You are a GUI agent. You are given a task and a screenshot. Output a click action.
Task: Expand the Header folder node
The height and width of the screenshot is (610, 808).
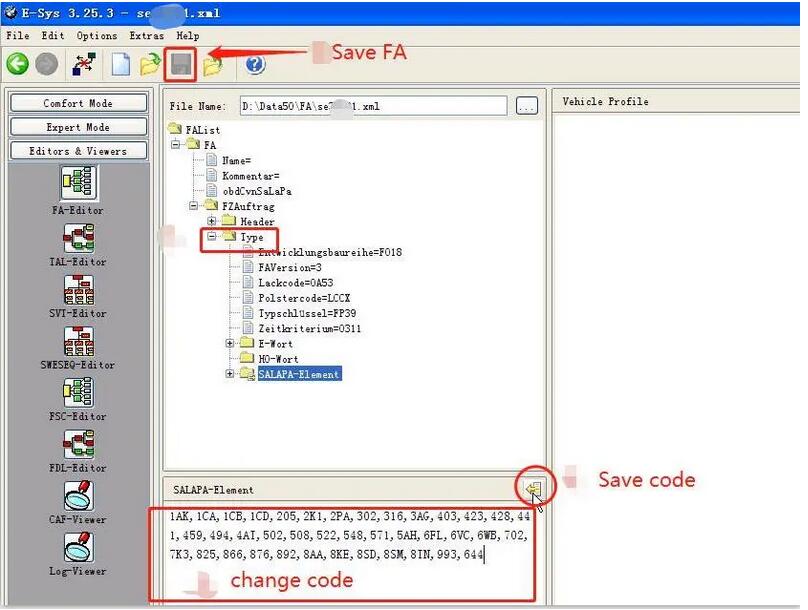[212, 221]
